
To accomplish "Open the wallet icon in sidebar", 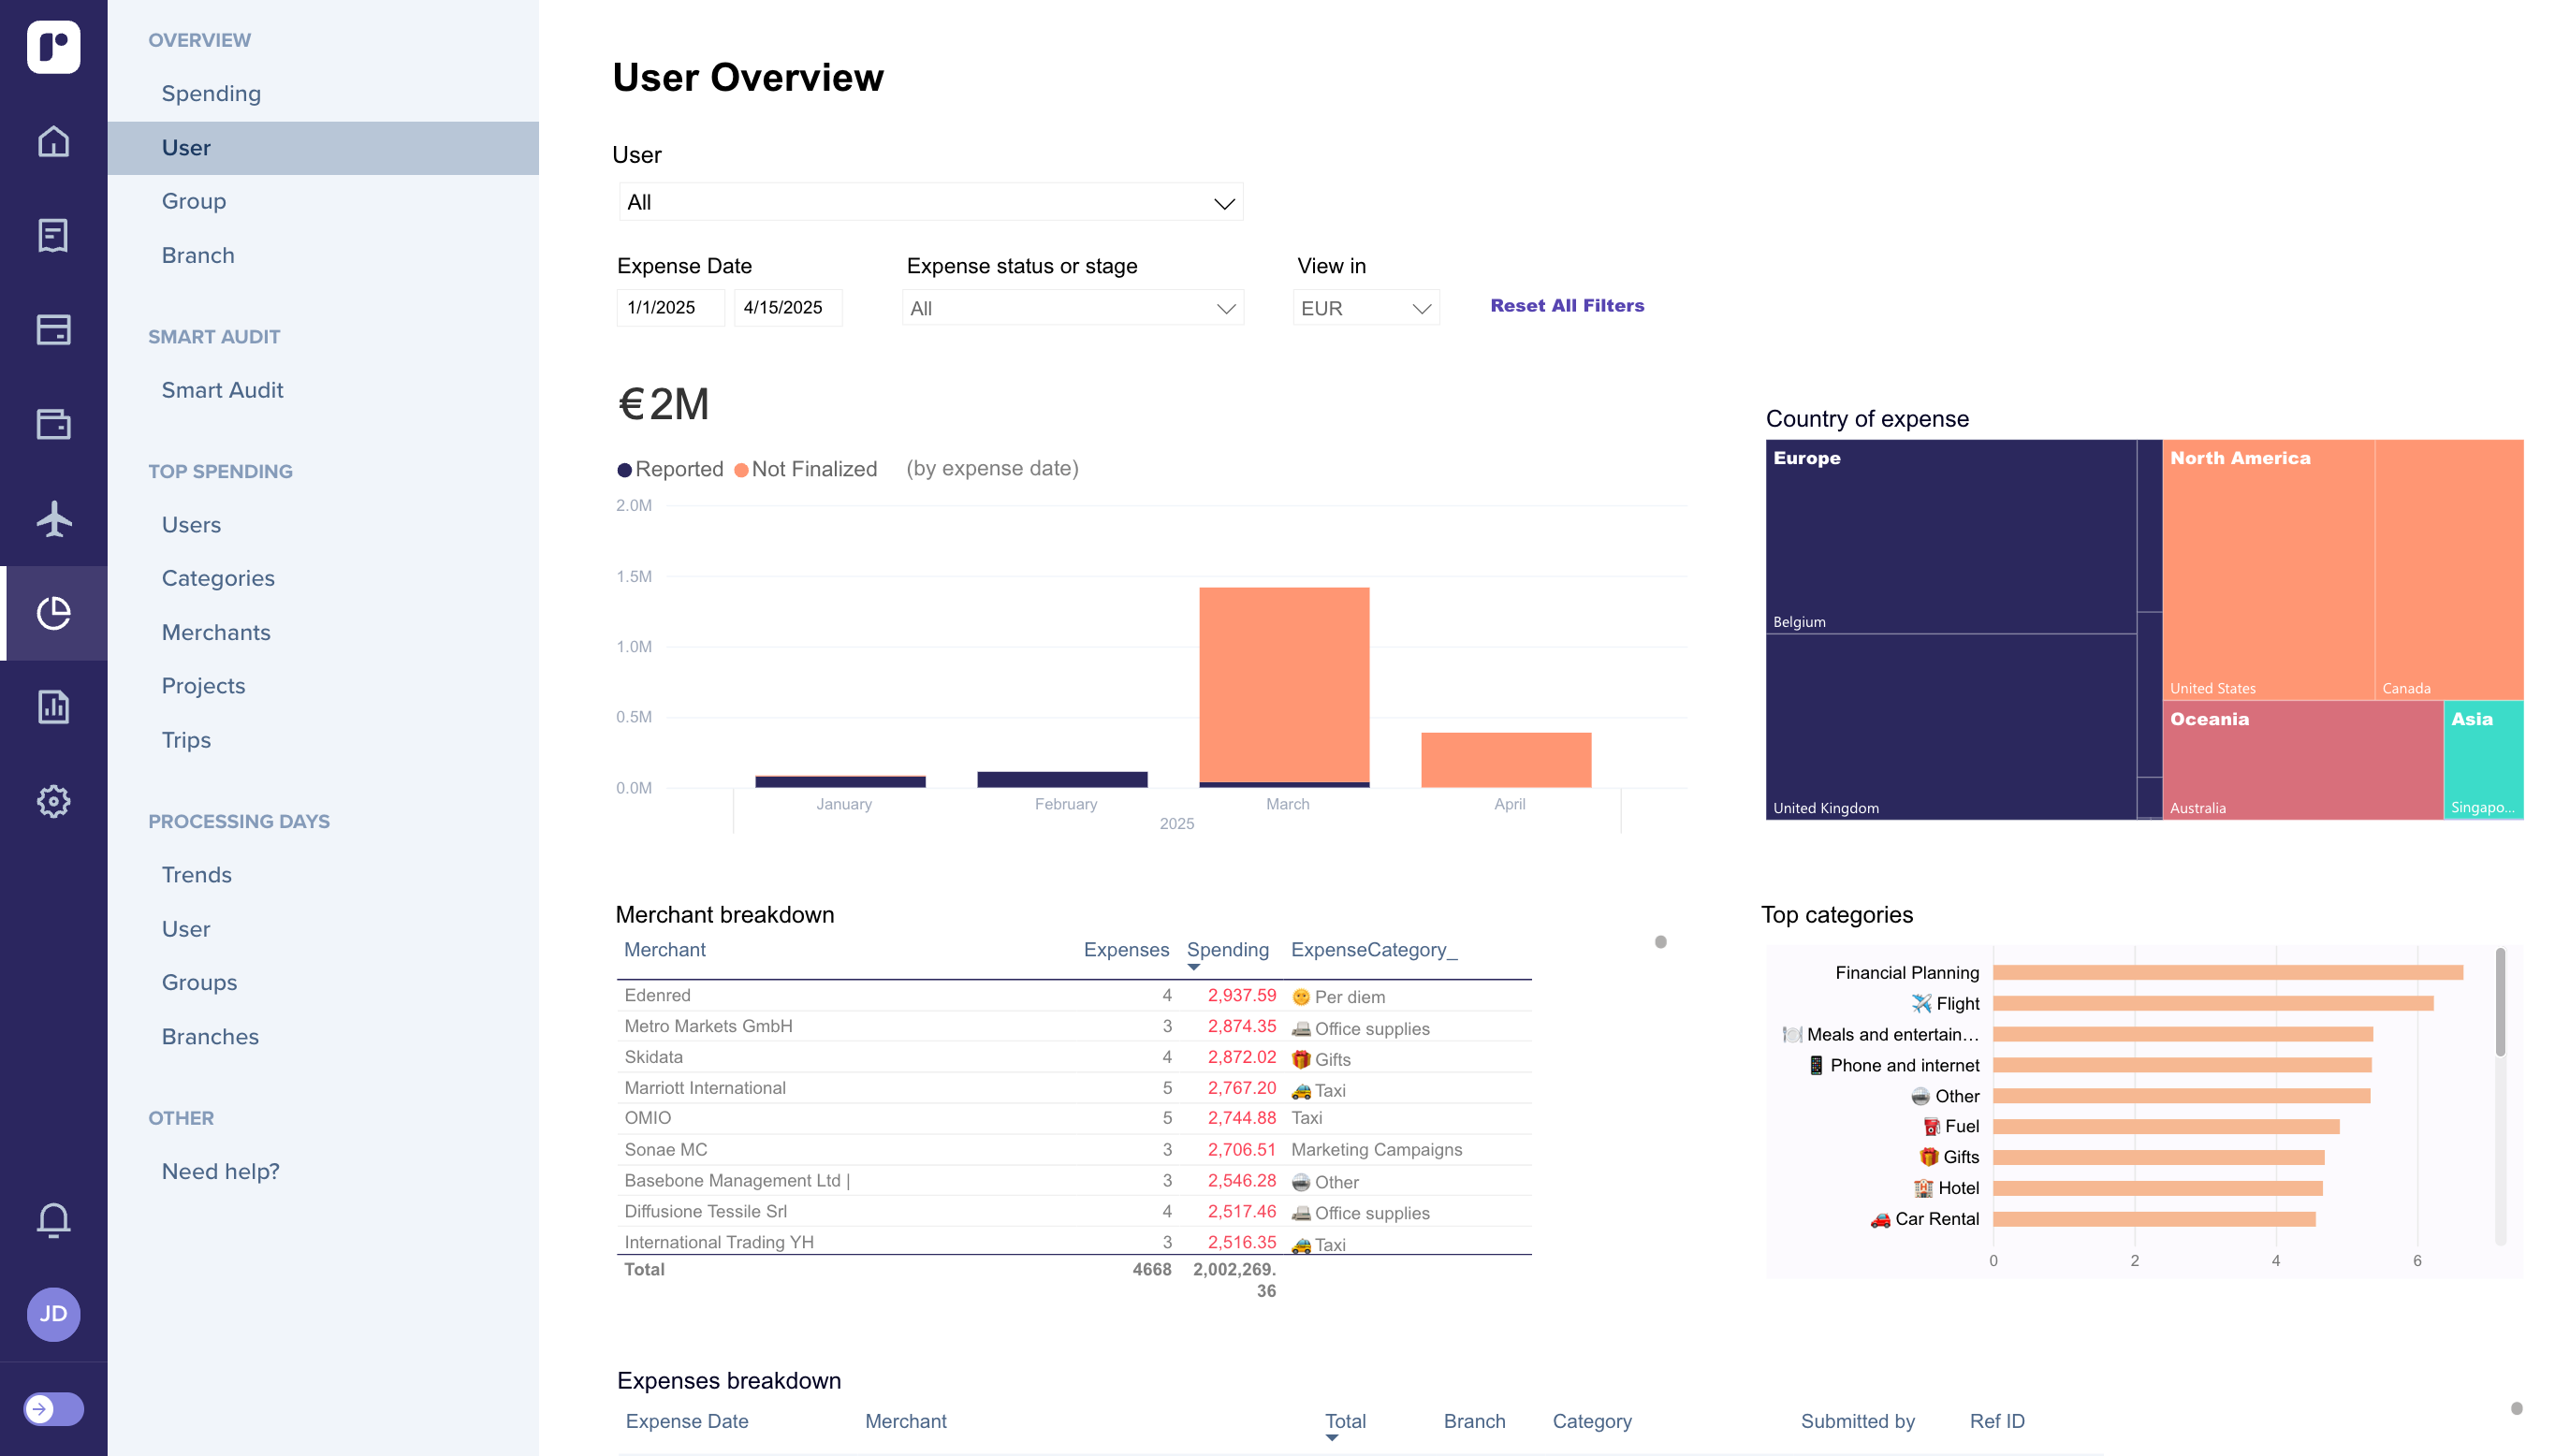I will click(x=53, y=424).
